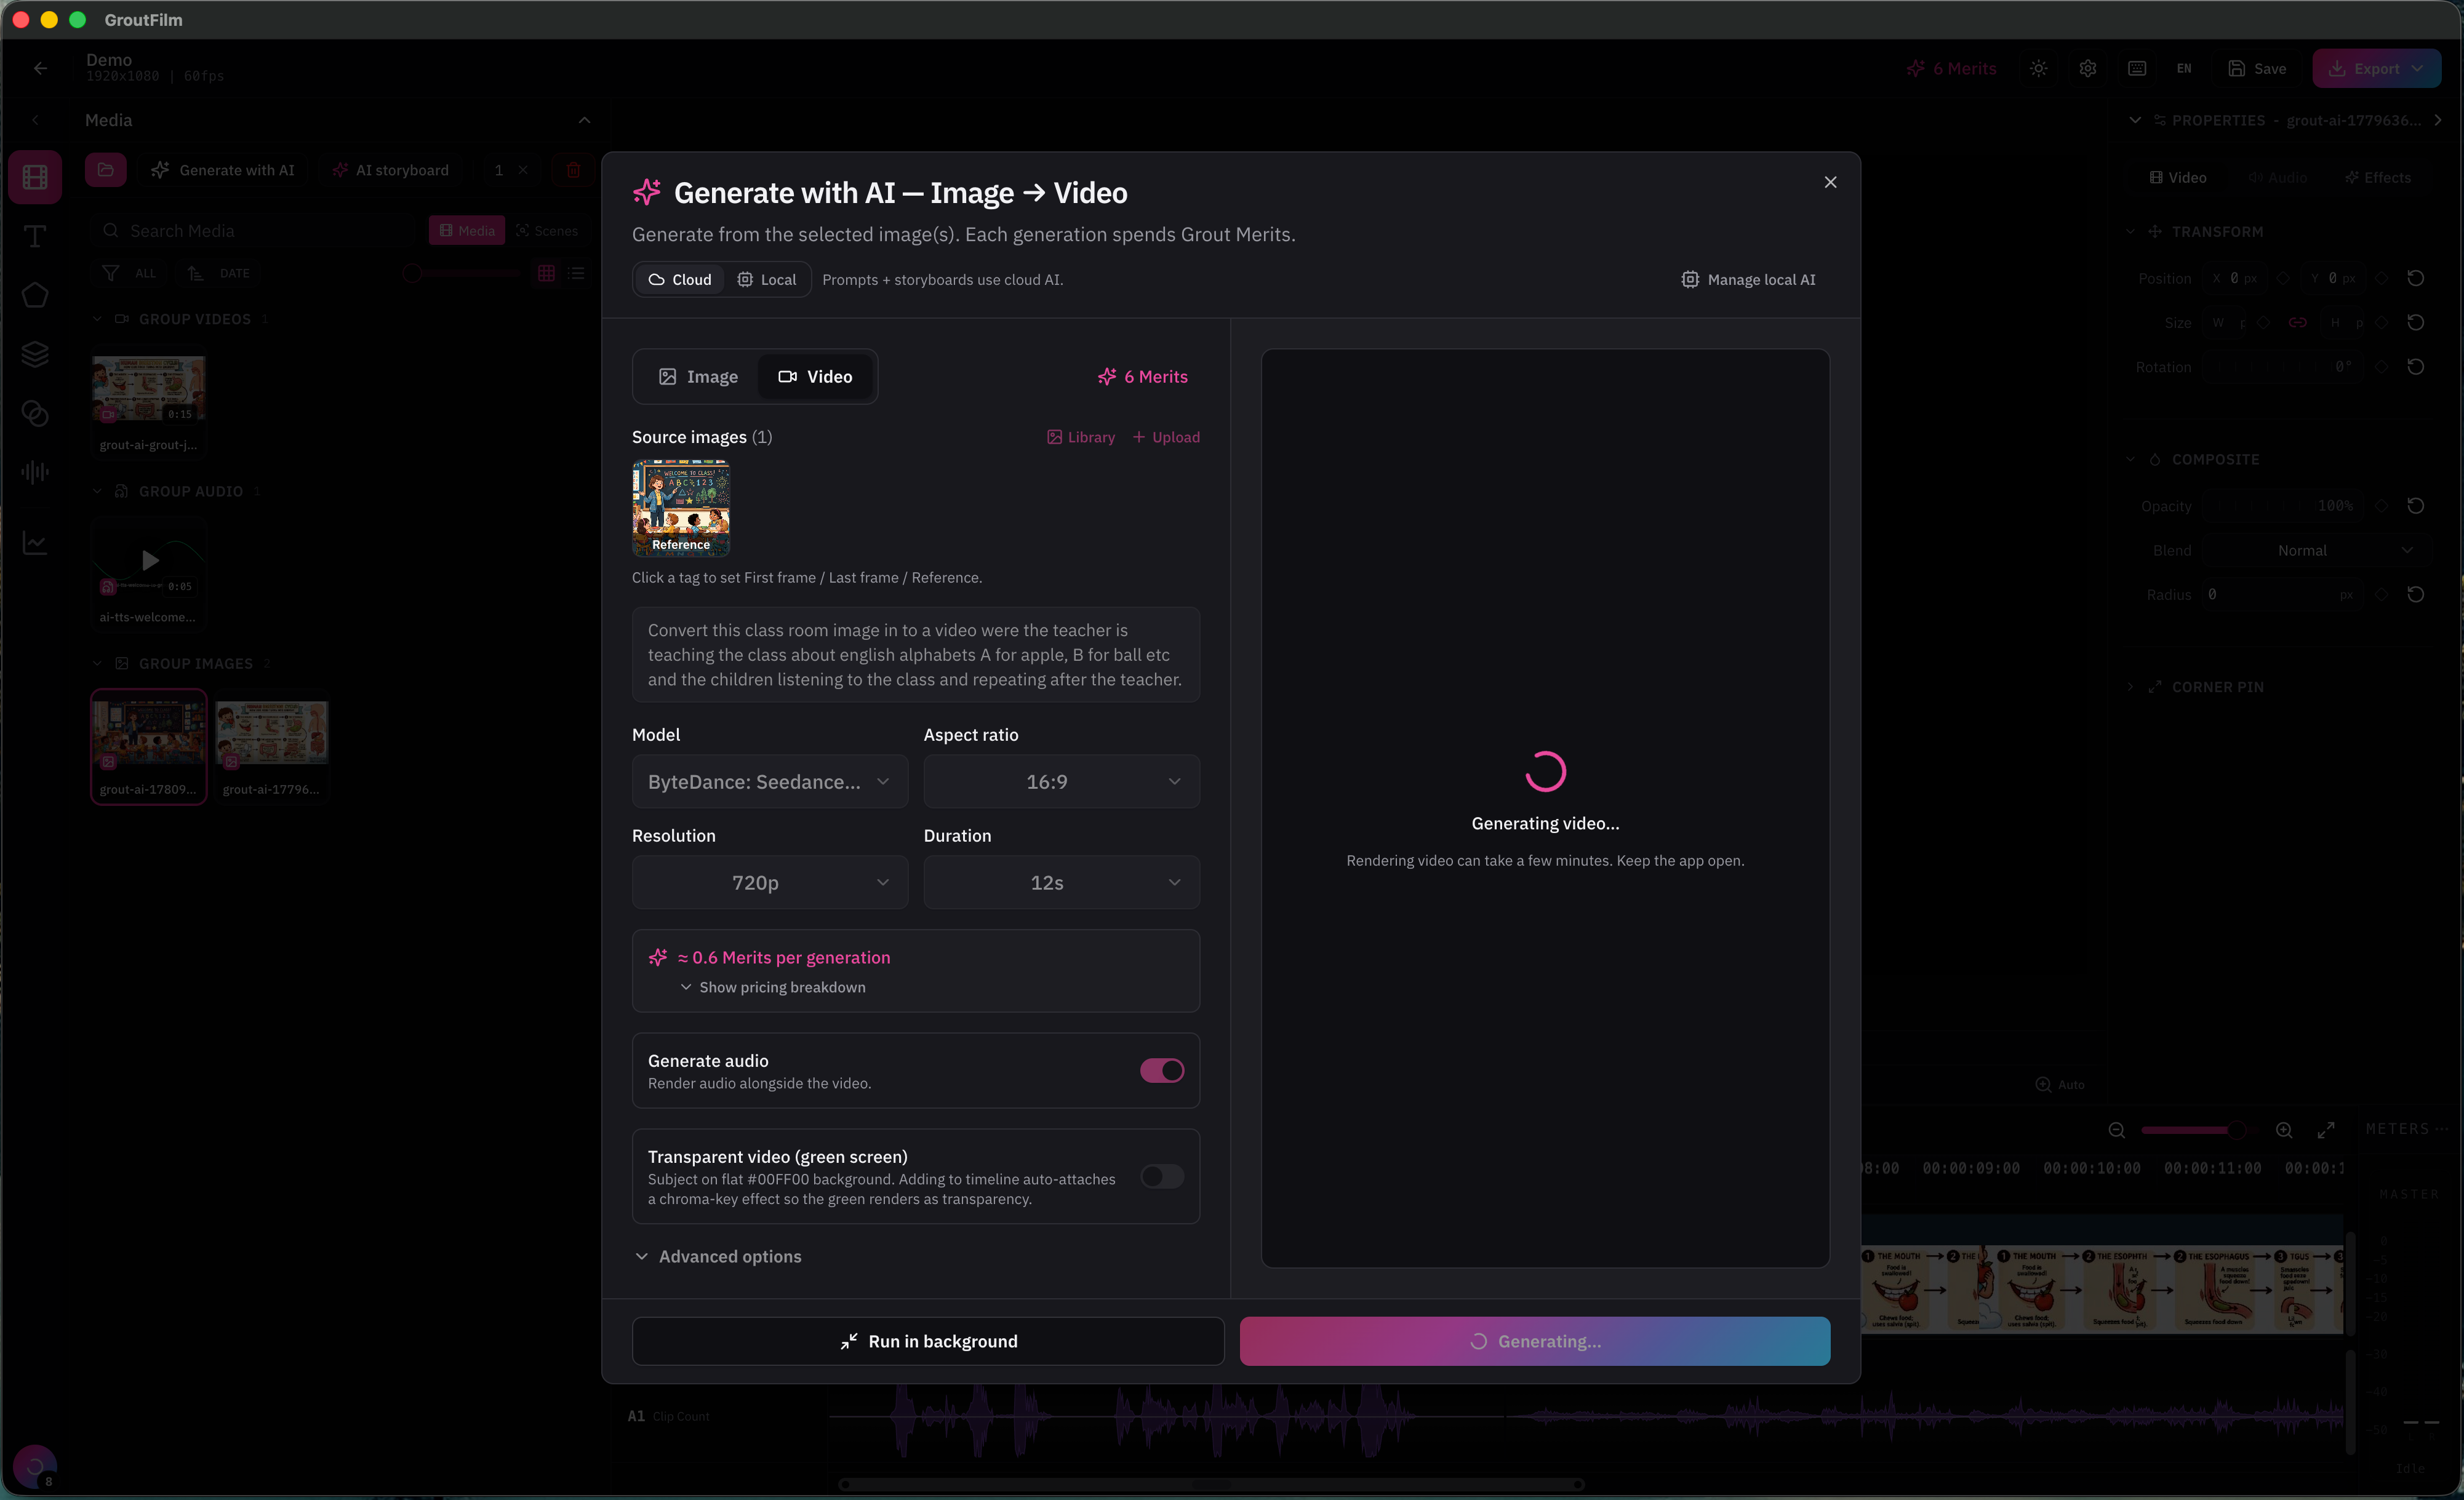Click Run in background button
This screenshot has width=2464, height=1500.
coord(928,1342)
